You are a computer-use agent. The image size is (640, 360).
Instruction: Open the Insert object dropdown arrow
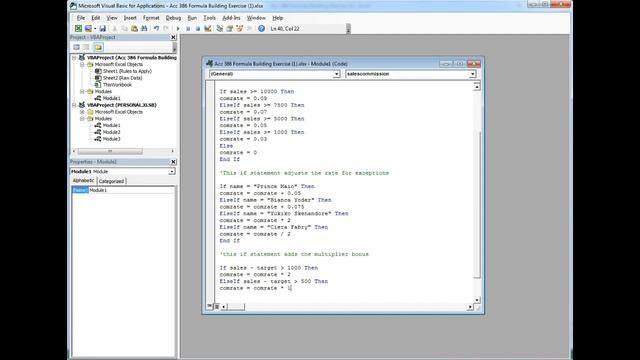[x=95, y=29]
